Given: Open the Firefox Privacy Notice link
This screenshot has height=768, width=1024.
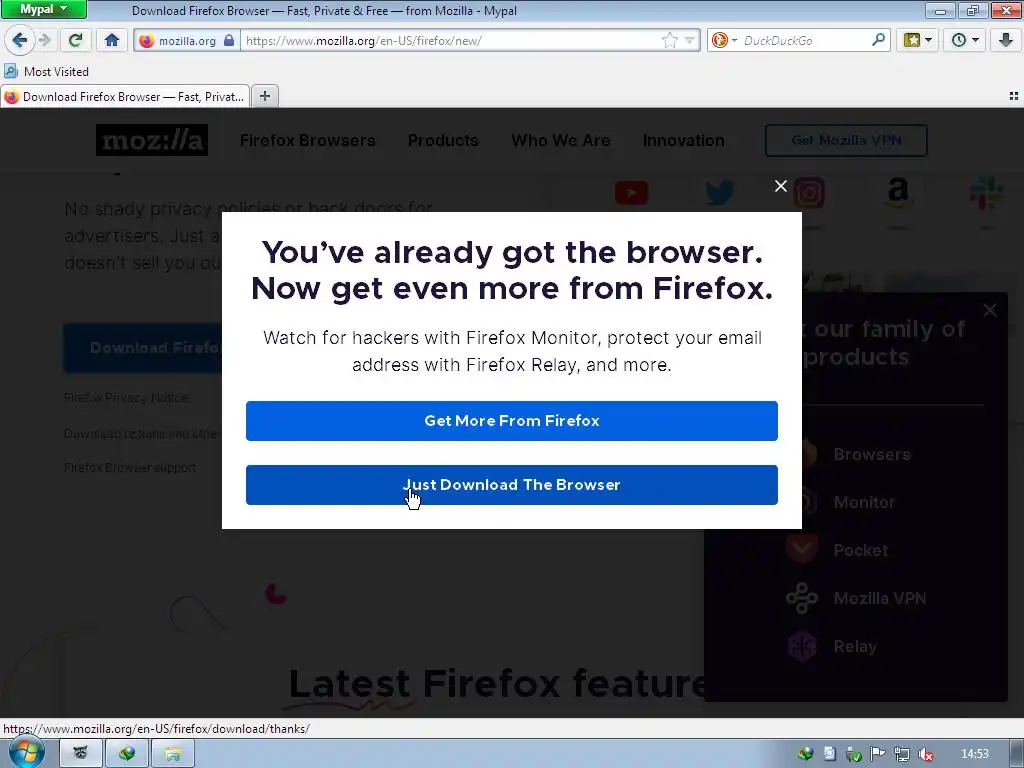Looking at the screenshot, I should pyautogui.click(x=126, y=397).
